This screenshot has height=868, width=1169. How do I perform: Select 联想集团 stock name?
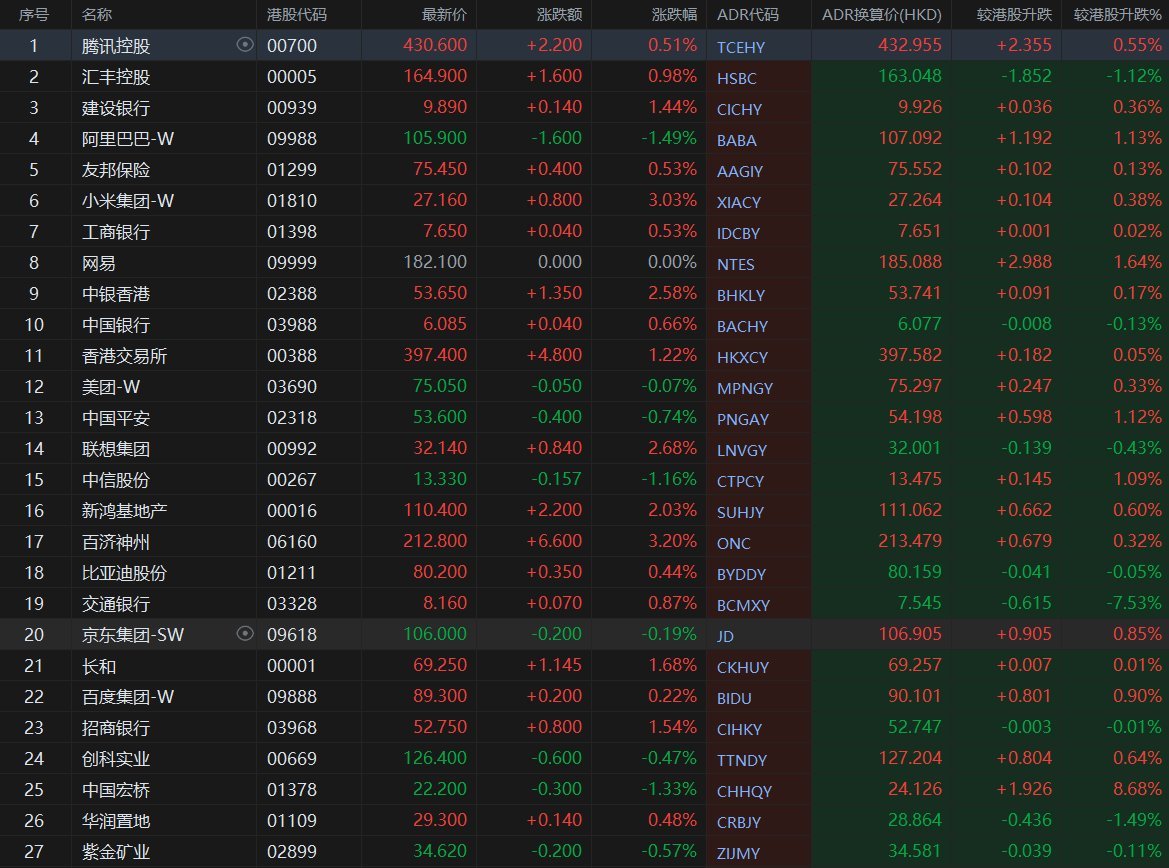pos(116,448)
